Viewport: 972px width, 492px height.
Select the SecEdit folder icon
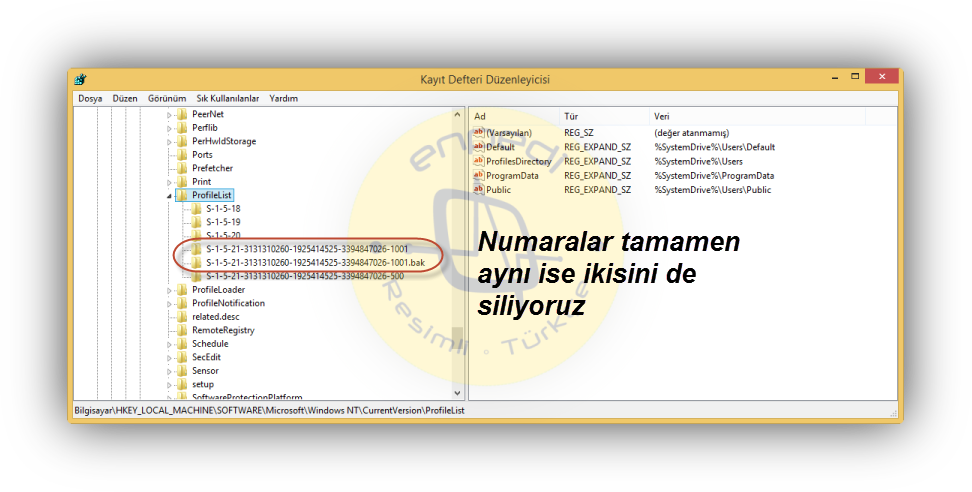(182, 357)
